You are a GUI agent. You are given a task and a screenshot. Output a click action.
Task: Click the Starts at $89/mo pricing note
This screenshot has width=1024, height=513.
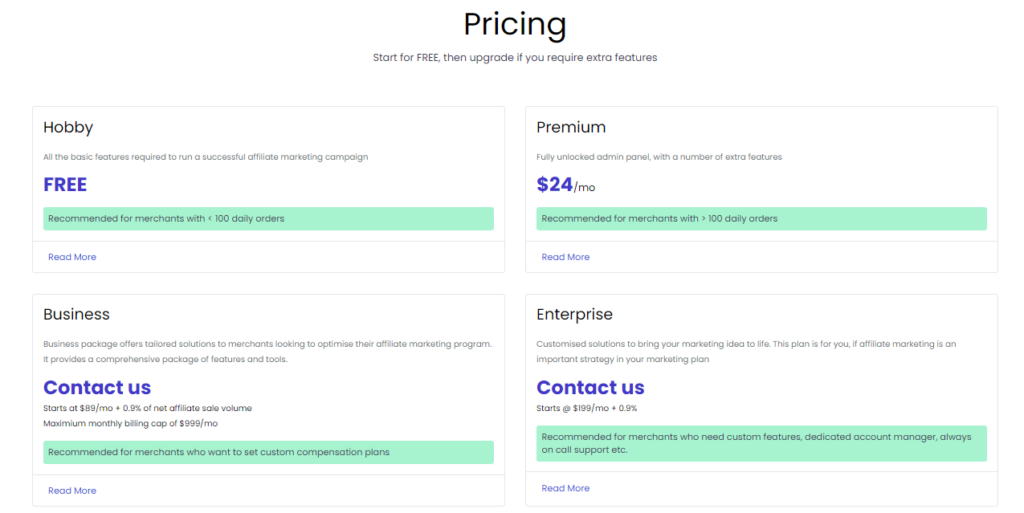pyautogui.click(x=148, y=408)
